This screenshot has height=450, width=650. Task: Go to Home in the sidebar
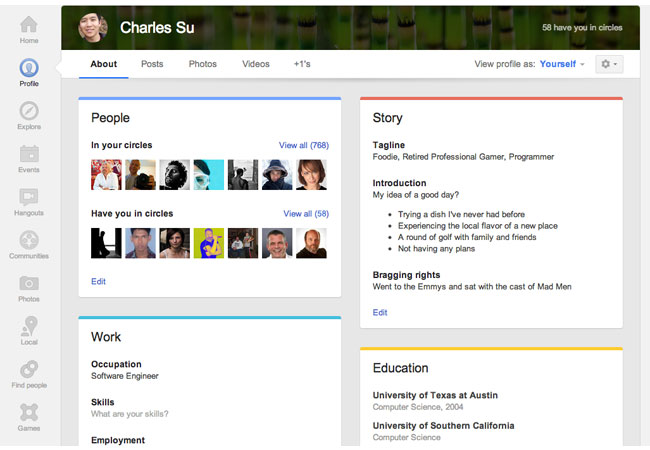click(x=29, y=28)
